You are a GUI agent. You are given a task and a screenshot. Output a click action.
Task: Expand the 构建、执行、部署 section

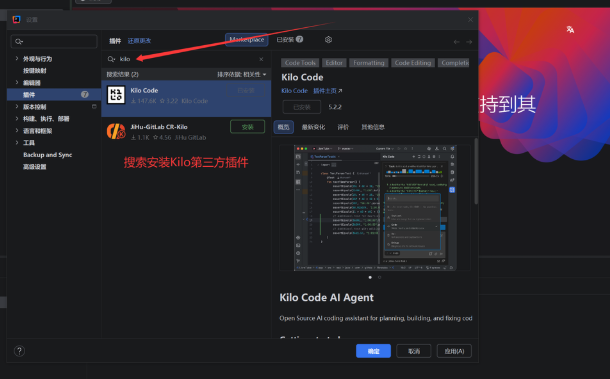17,118
